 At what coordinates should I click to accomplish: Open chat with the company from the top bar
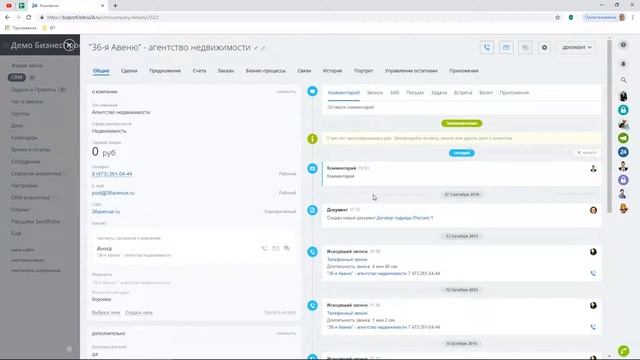coord(525,47)
